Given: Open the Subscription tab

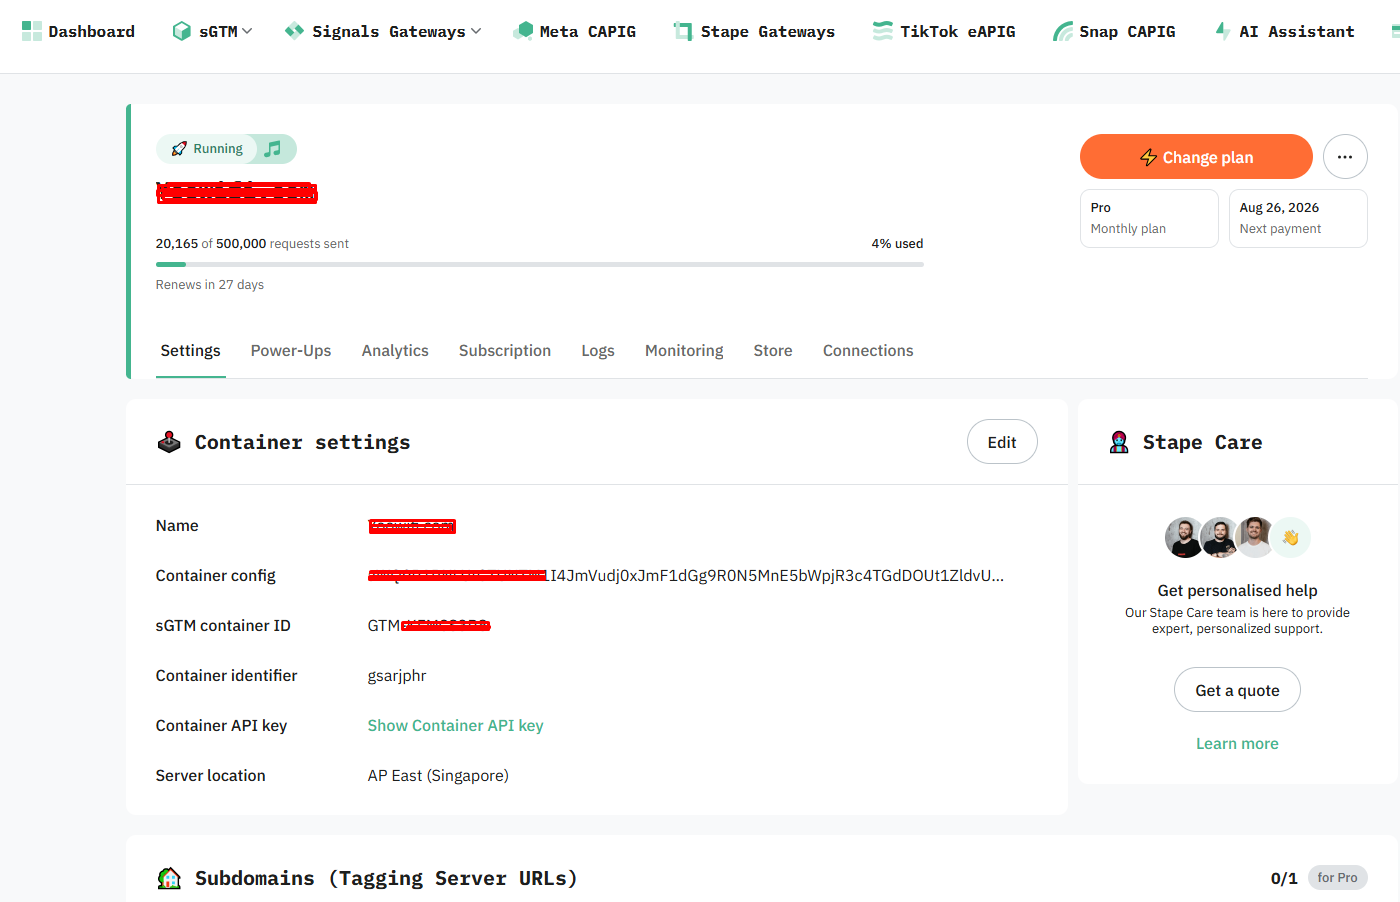Looking at the screenshot, I should pyautogui.click(x=505, y=351).
